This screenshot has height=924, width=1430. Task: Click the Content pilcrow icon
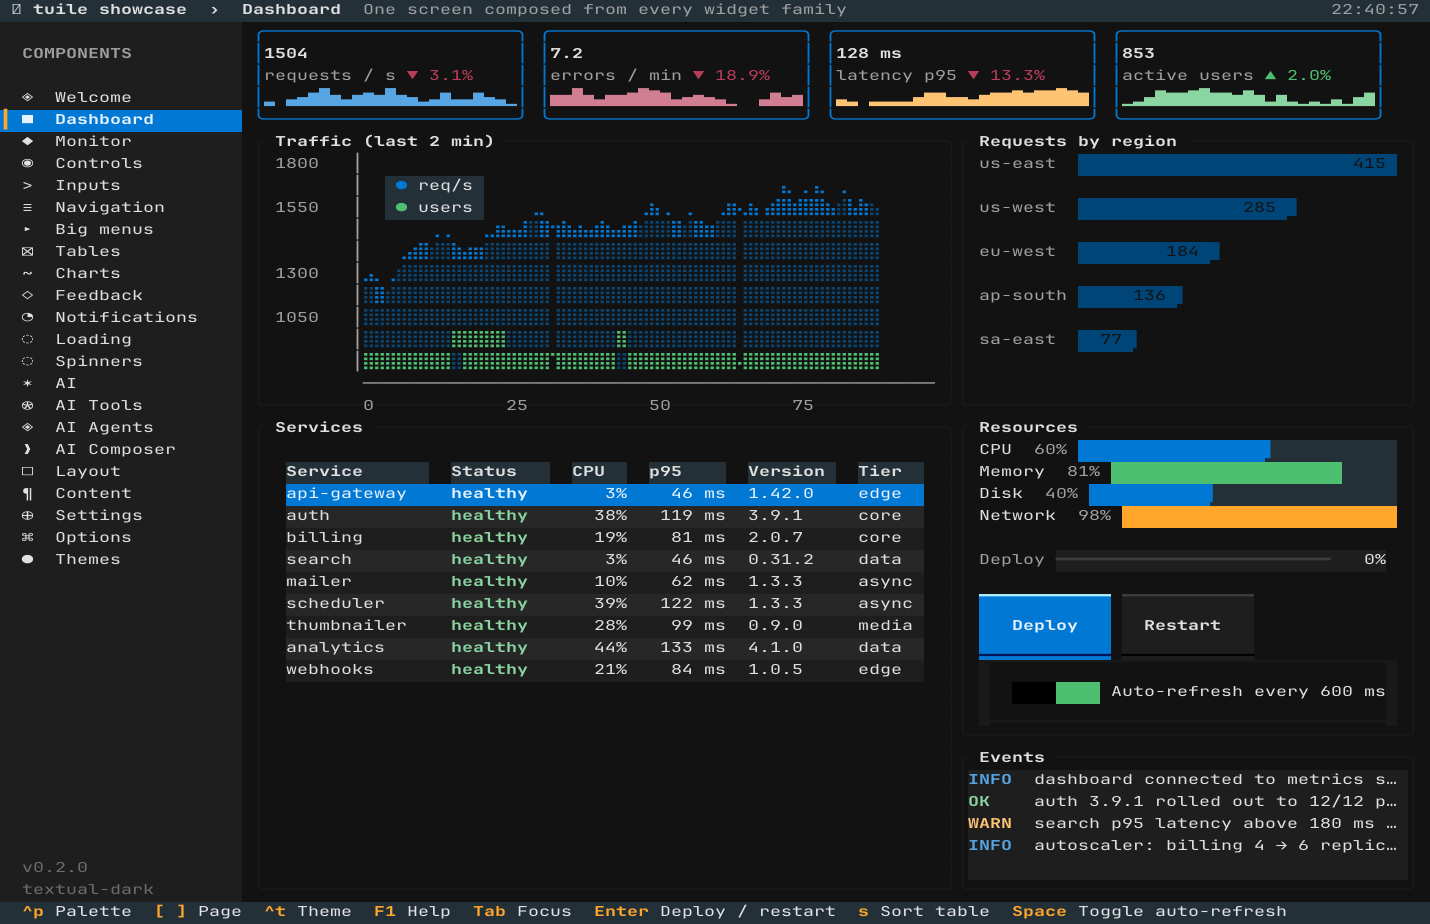tap(28, 493)
